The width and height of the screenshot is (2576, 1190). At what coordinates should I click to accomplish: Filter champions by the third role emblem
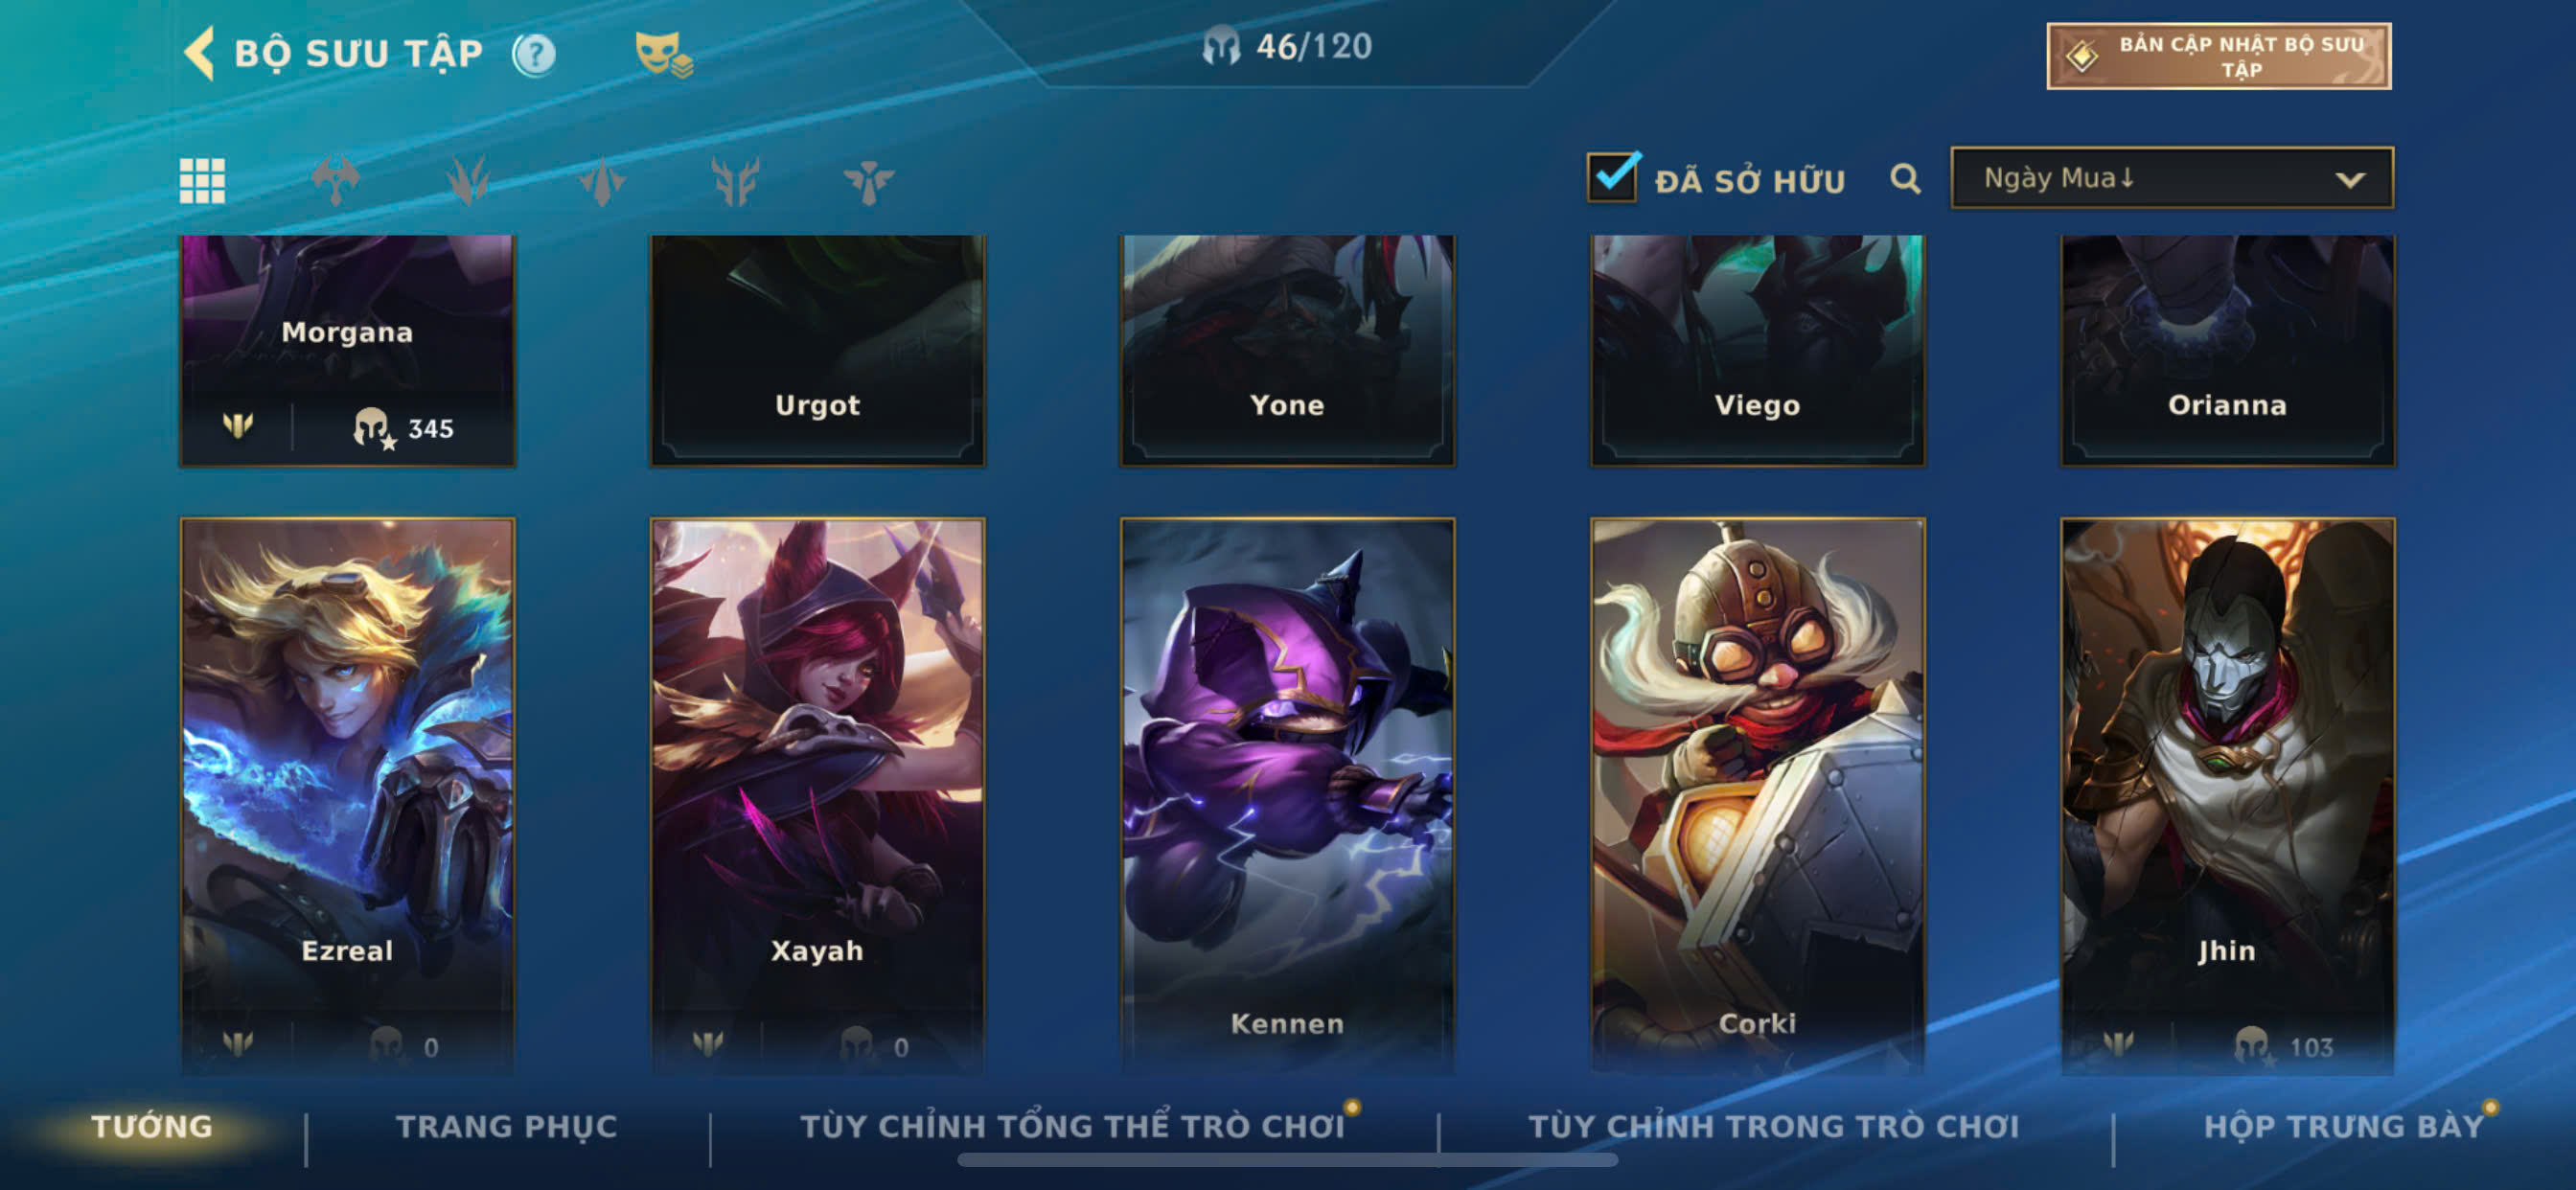pyautogui.click(x=602, y=181)
